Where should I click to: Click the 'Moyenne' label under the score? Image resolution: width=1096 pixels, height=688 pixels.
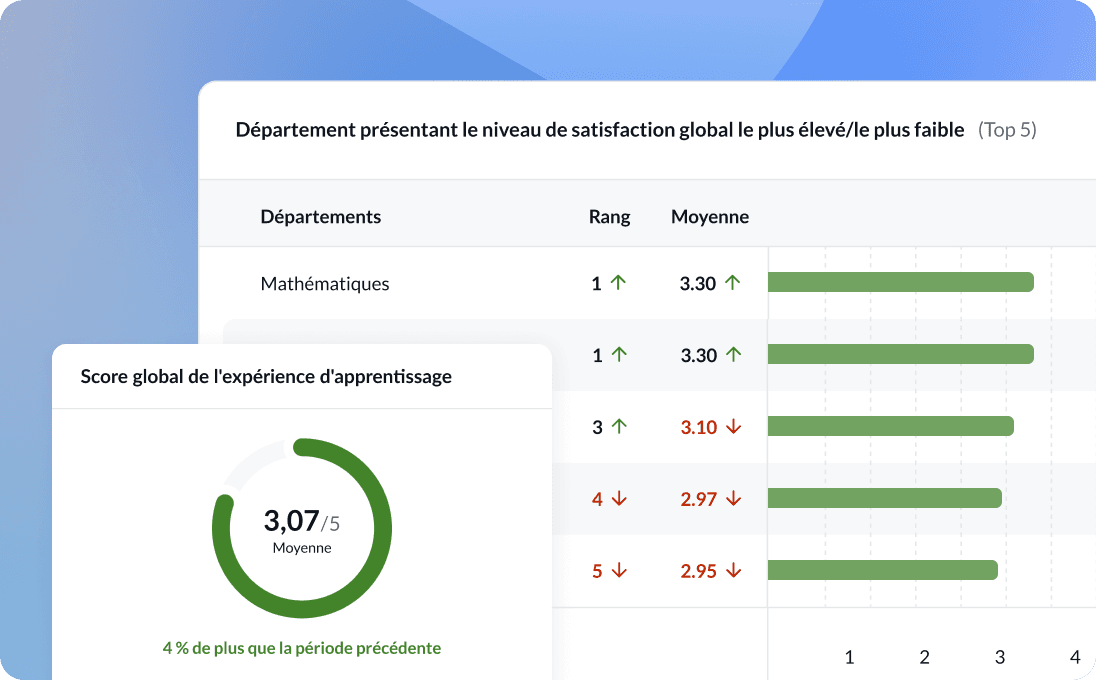pyautogui.click(x=302, y=547)
